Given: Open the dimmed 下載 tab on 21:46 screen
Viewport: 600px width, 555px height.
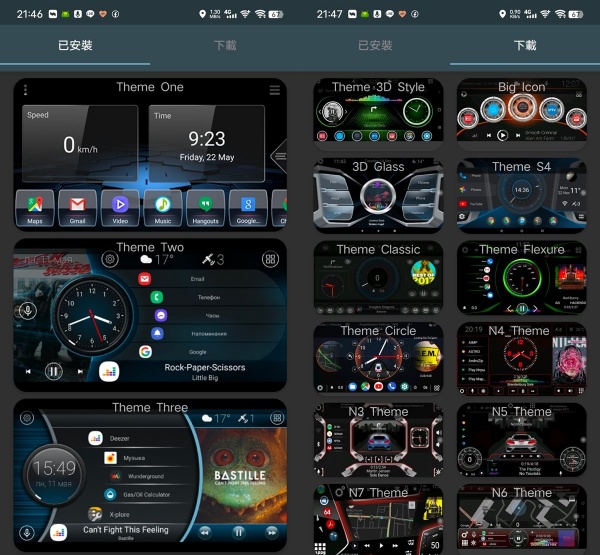Looking at the screenshot, I should [x=225, y=45].
